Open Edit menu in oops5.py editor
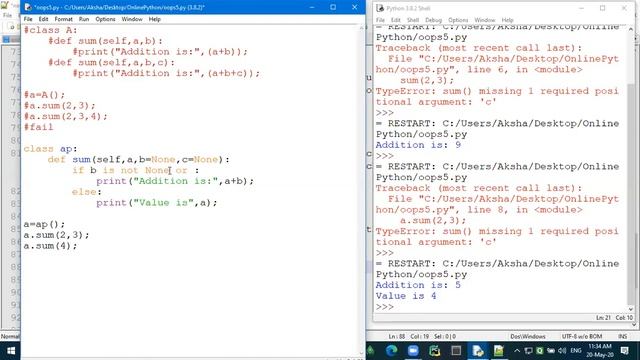 (43, 19)
